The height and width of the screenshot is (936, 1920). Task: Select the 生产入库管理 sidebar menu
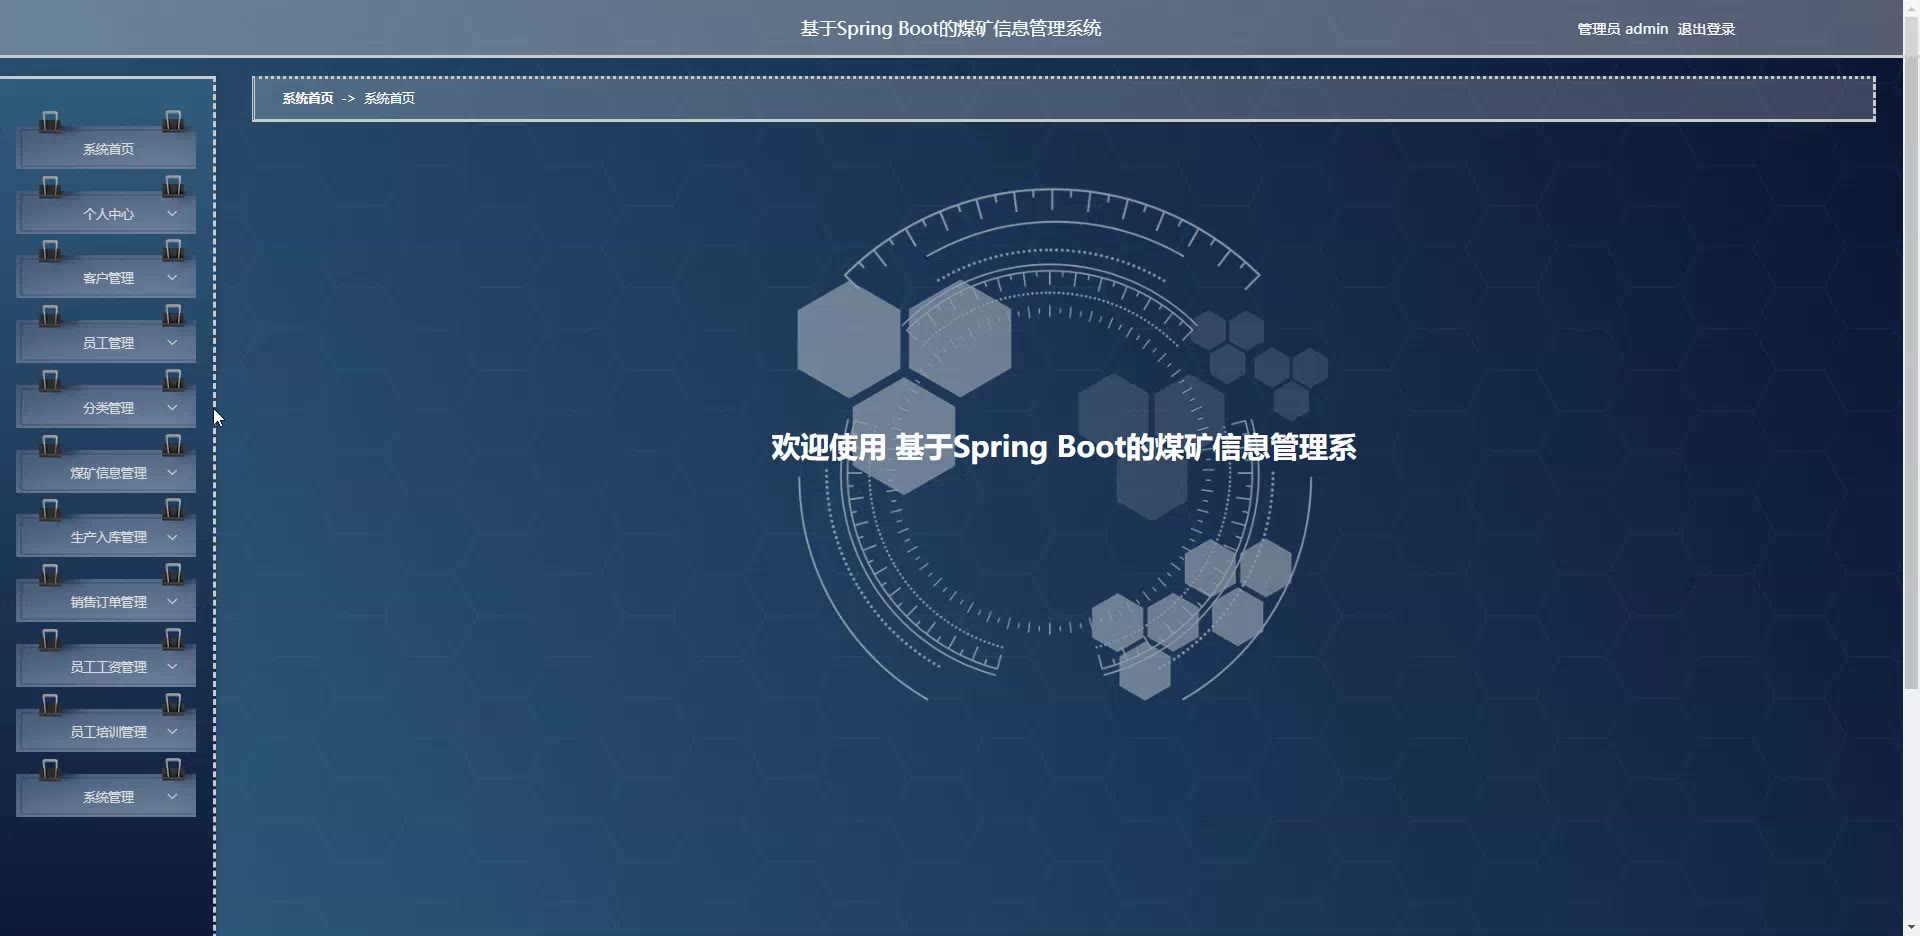pyautogui.click(x=106, y=537)
